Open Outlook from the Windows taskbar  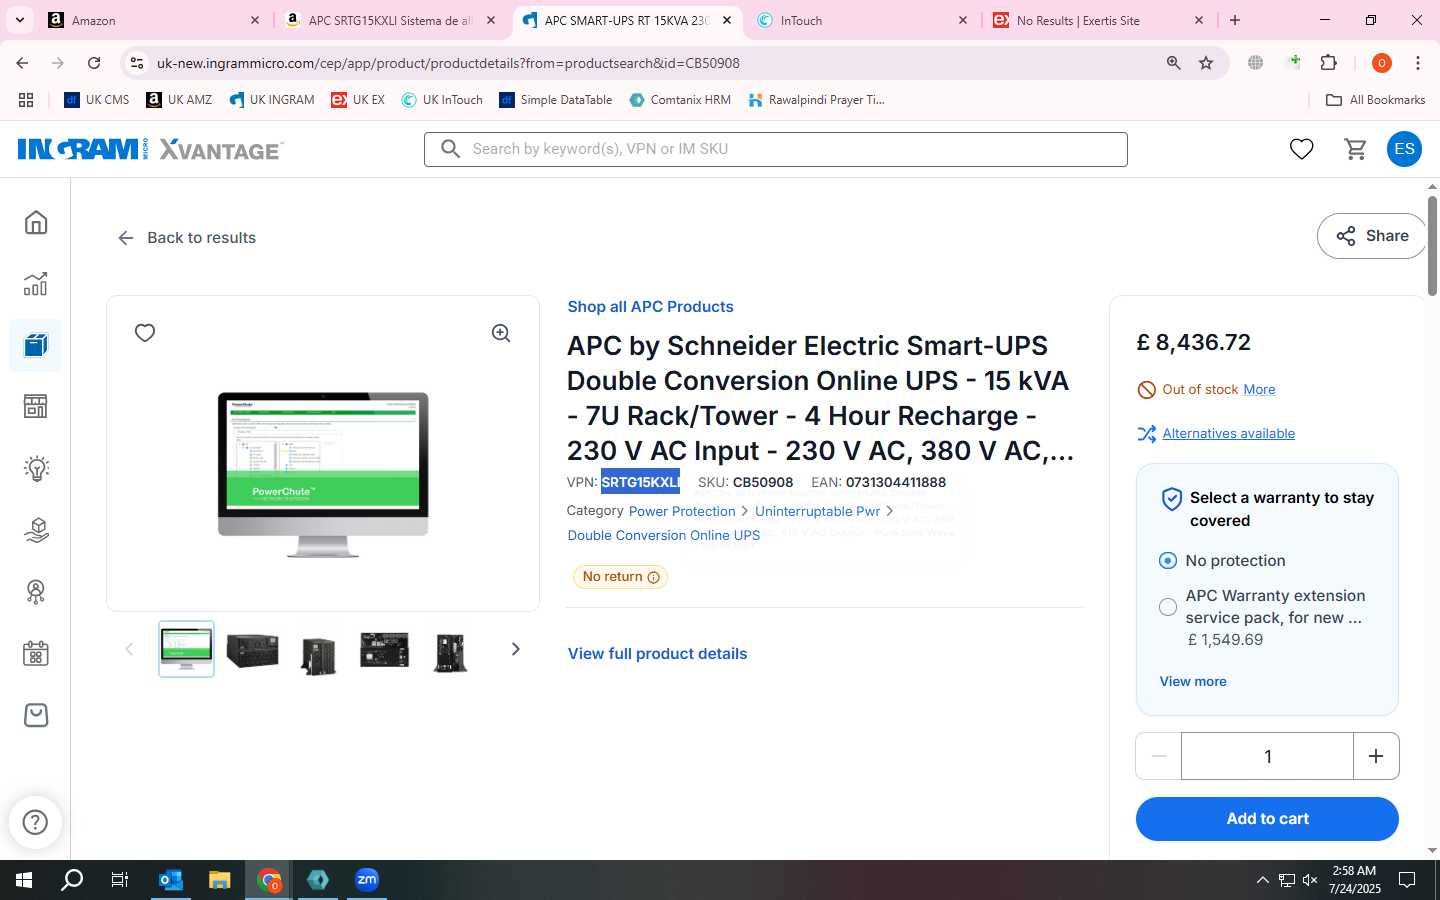coord(171,880)
